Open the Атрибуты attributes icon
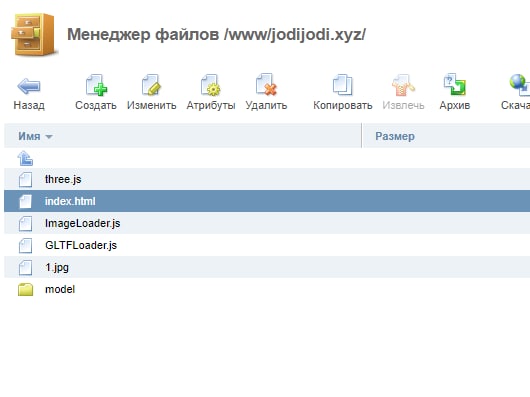530x397 pixels. click(x=211, y=85)
